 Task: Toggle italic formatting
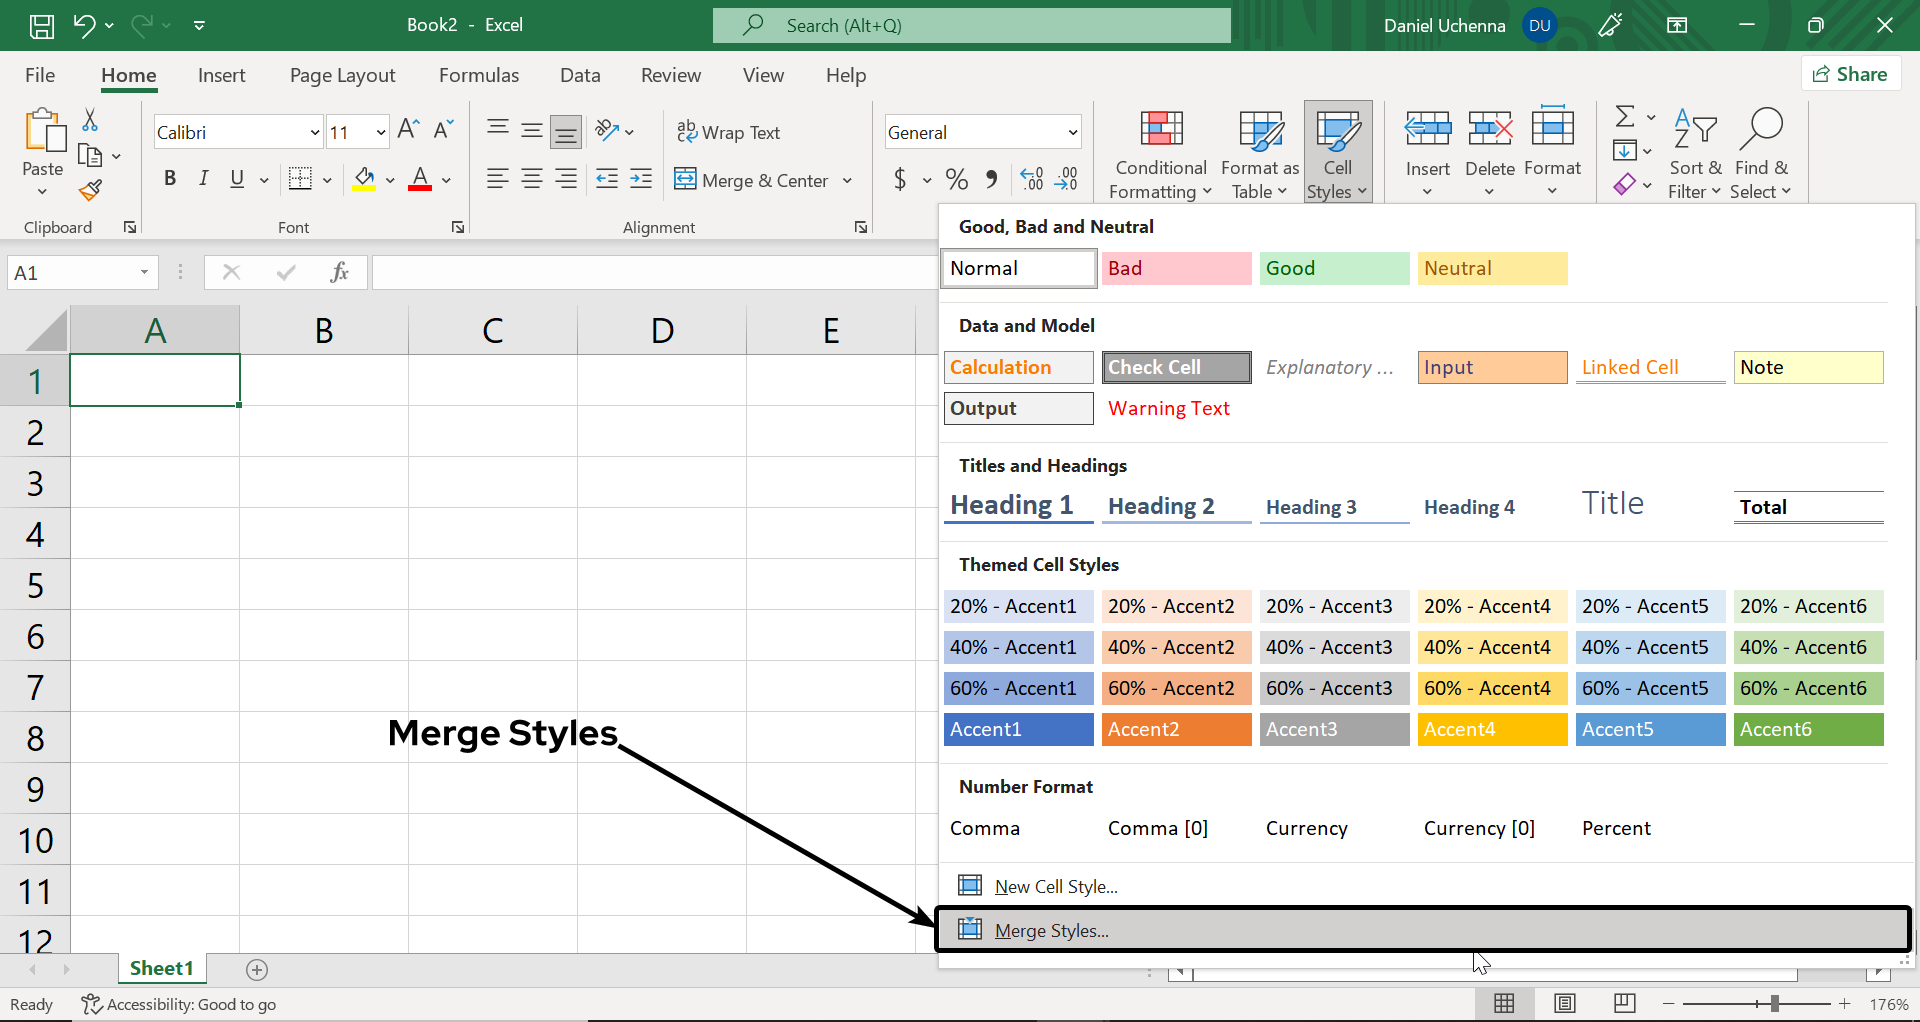[203, 179]
